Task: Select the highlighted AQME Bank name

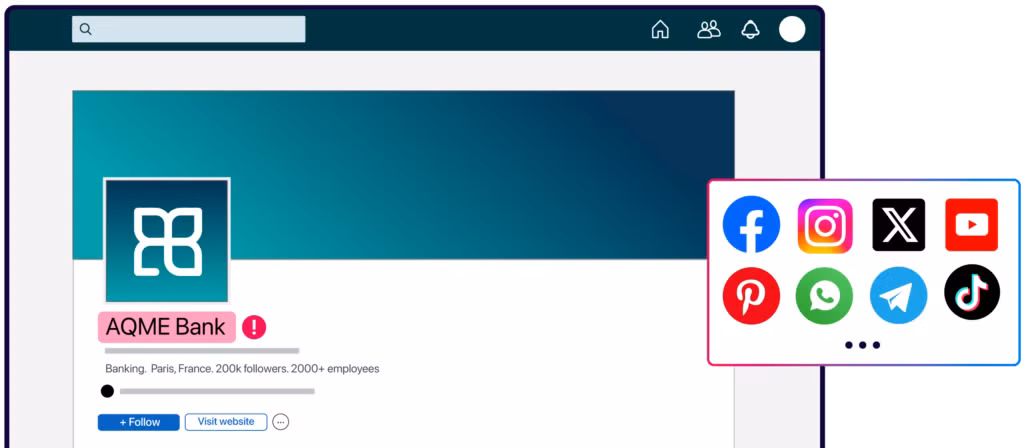Action: (x=166, y=327)
